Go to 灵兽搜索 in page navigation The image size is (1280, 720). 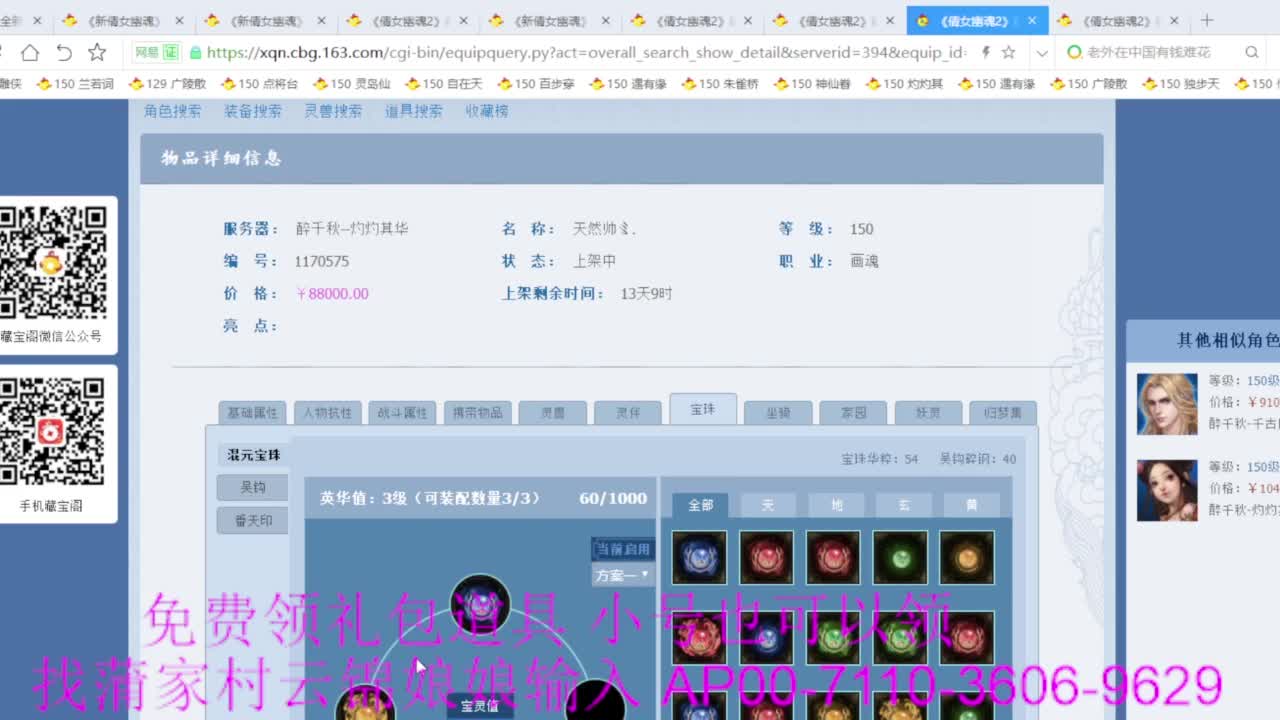[333, 111]
